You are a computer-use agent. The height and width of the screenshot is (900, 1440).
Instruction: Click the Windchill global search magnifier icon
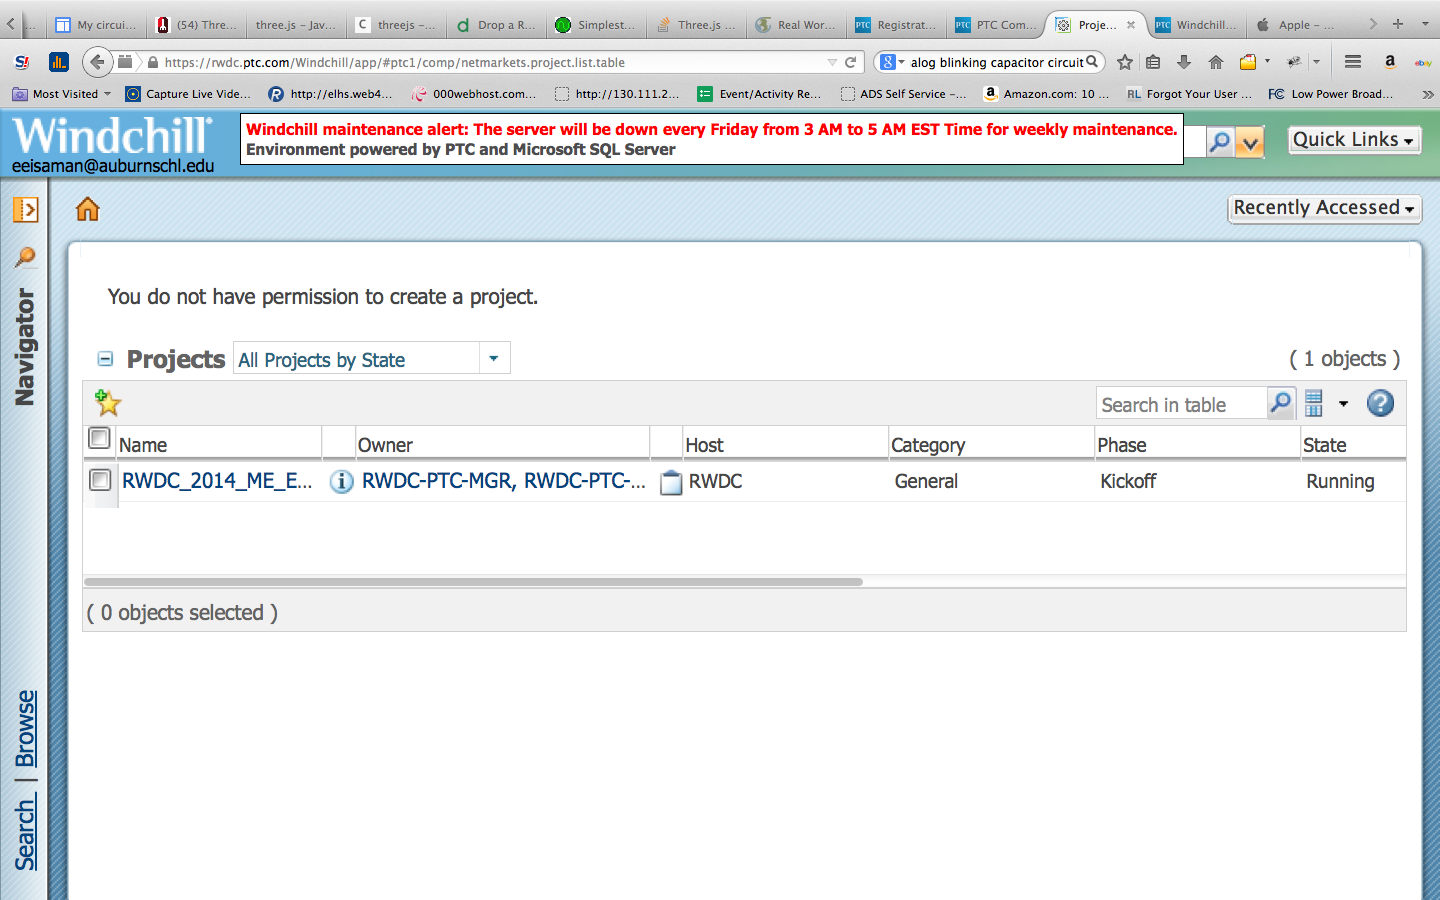coord(1219,143)
